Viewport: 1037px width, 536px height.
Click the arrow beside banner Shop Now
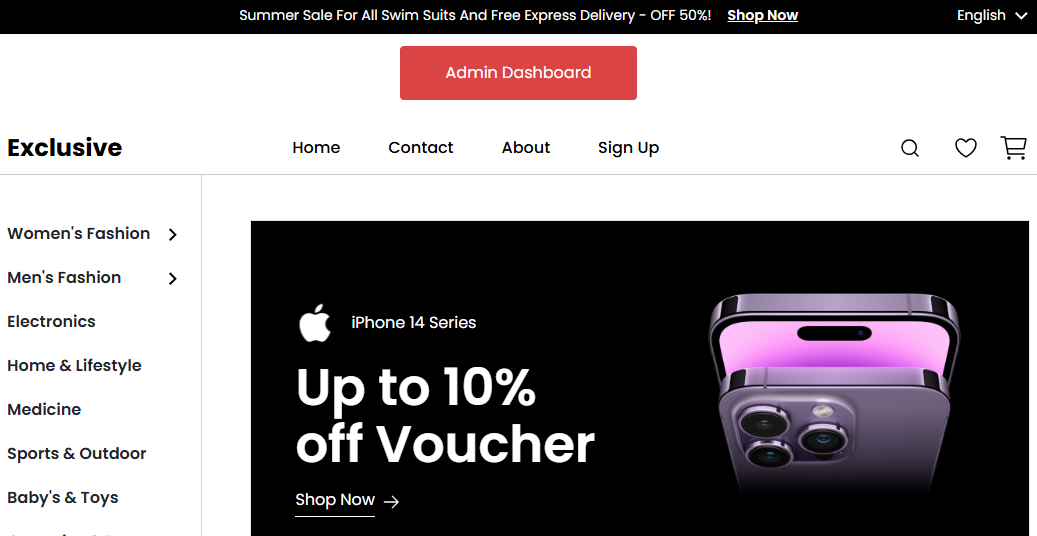tap(392, 502)
